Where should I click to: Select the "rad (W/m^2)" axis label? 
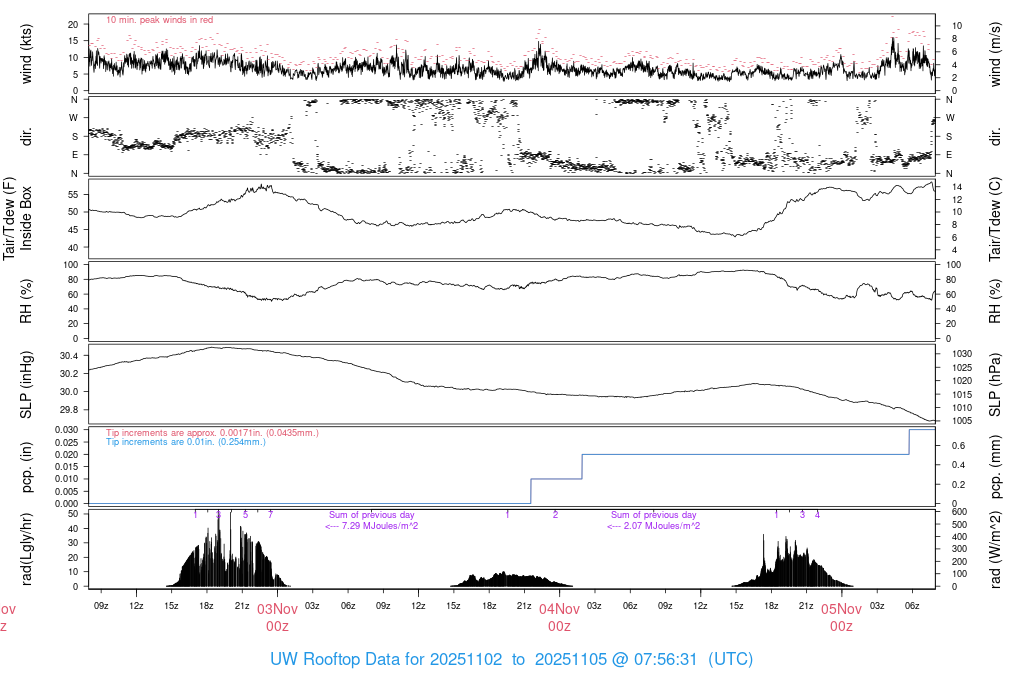pyautogui.click(x=995, y=549)
